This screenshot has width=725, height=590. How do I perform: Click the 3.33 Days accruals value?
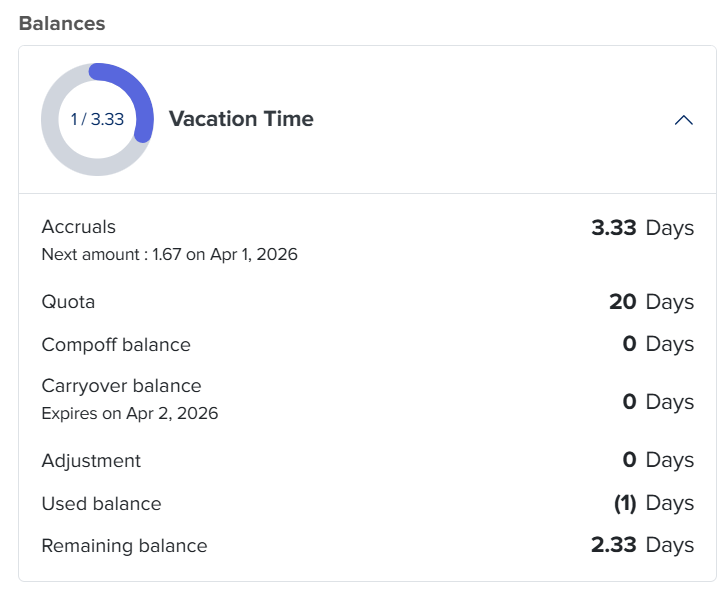pos(642,228)
